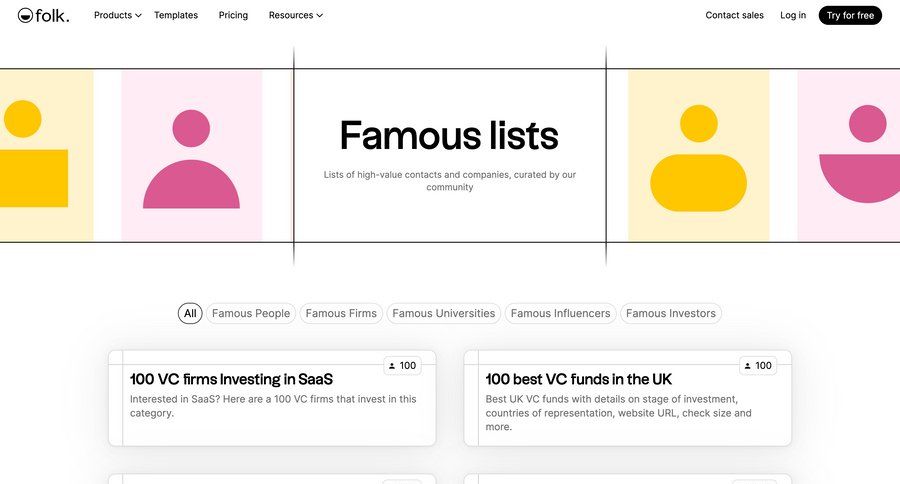Click contact count badge on SaaS card
Screen dimensions: 900x484
click(402, 366)
